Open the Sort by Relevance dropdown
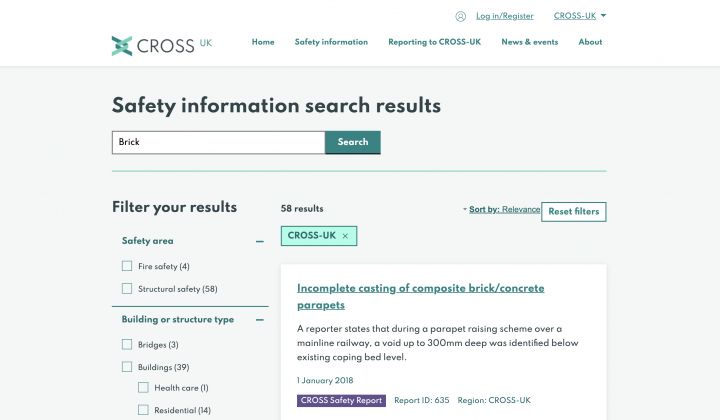This screenshot has height=420, width=720. tap(501, 209)
